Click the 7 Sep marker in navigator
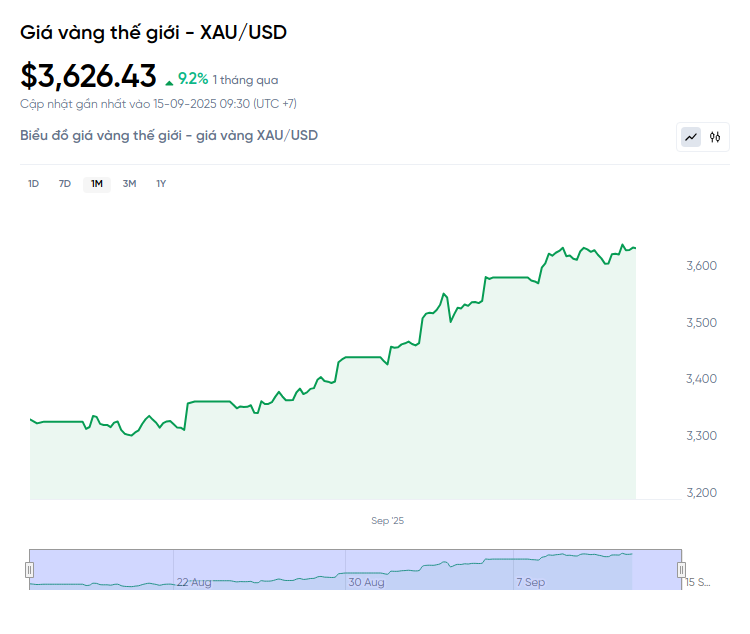This screenshot has width=750, height=634. 530,581
